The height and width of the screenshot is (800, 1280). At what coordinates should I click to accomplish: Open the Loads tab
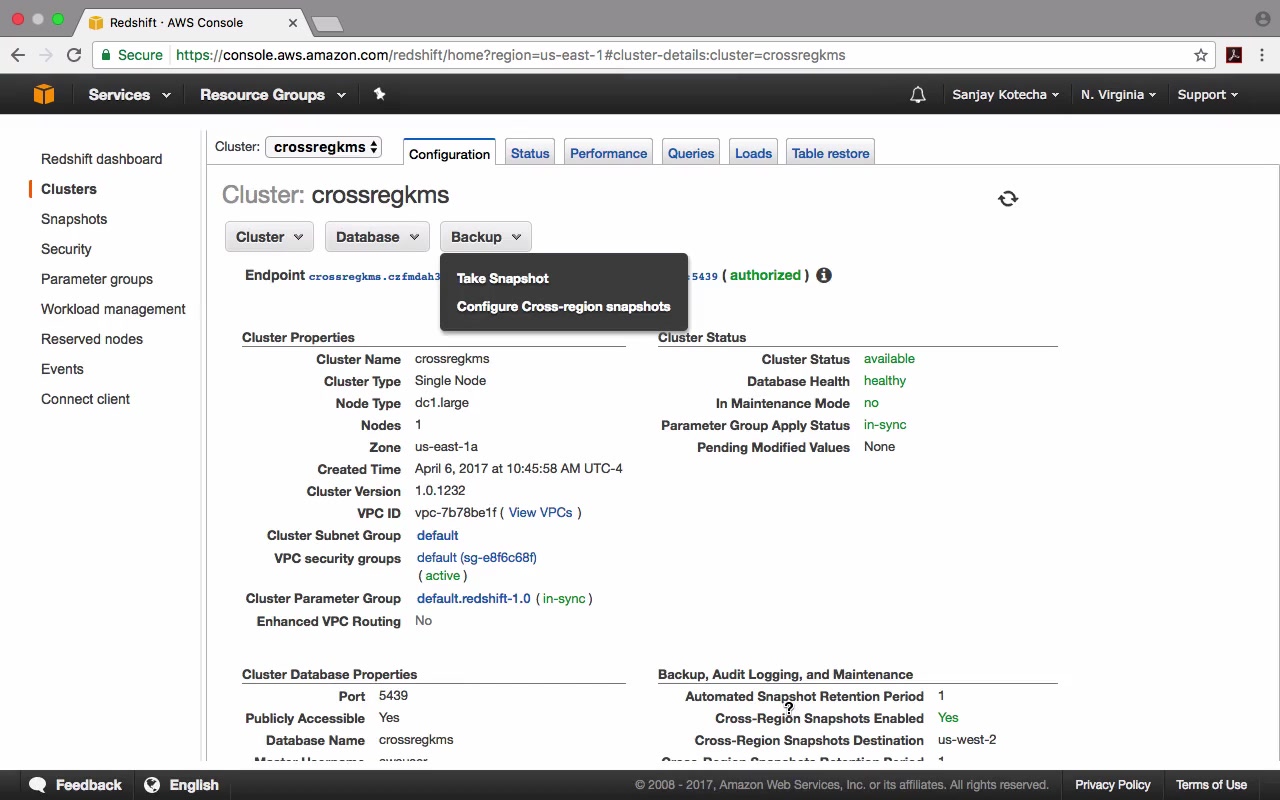coord(753,153)
